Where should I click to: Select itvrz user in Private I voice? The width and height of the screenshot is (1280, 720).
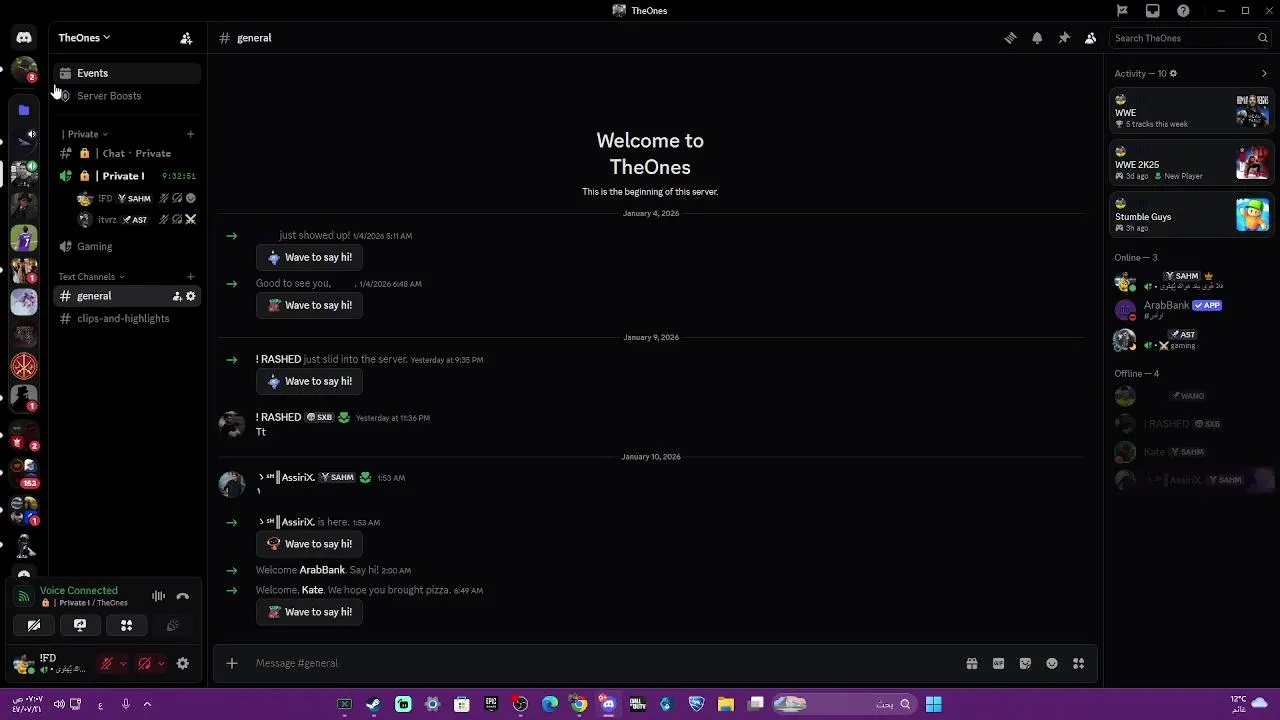(137, 220)
